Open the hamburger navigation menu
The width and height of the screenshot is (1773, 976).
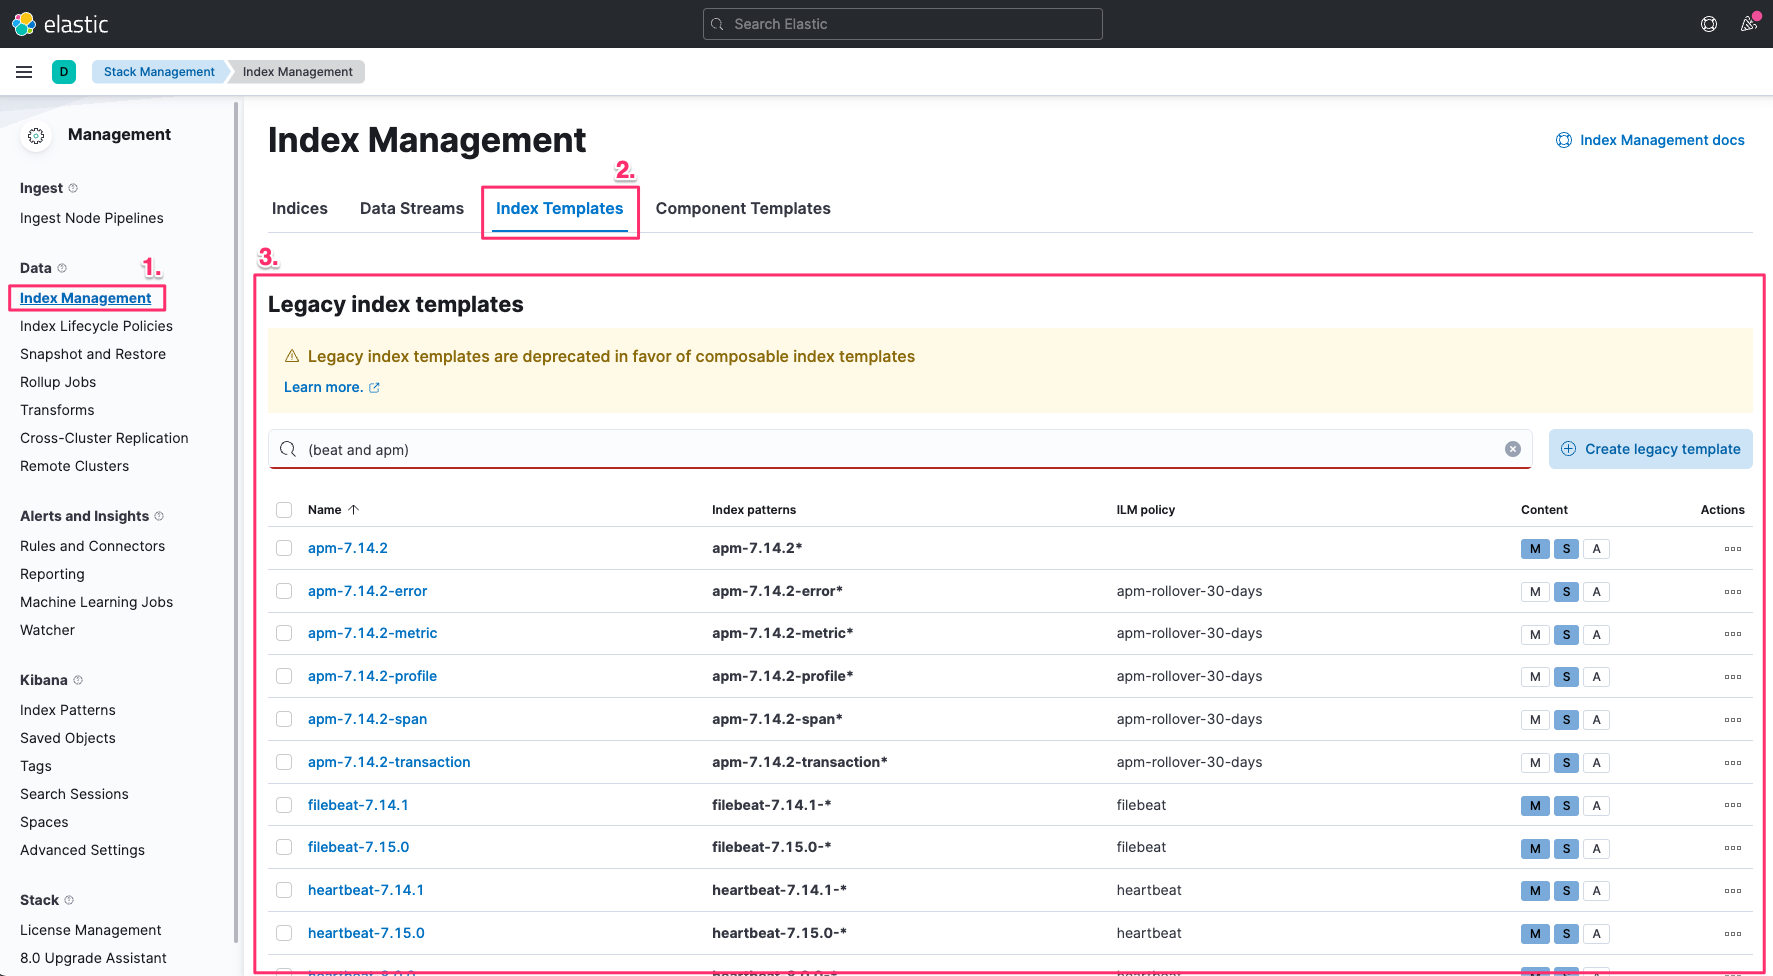24,72
